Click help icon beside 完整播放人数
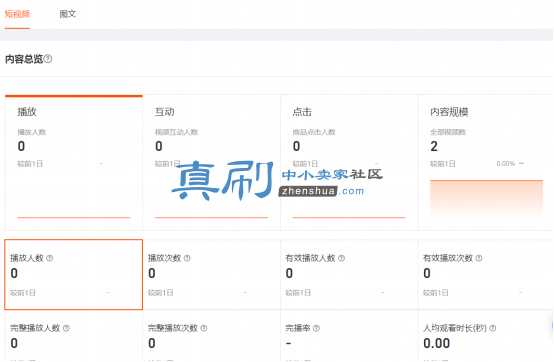The image size is (554, 362). (66, 328)
